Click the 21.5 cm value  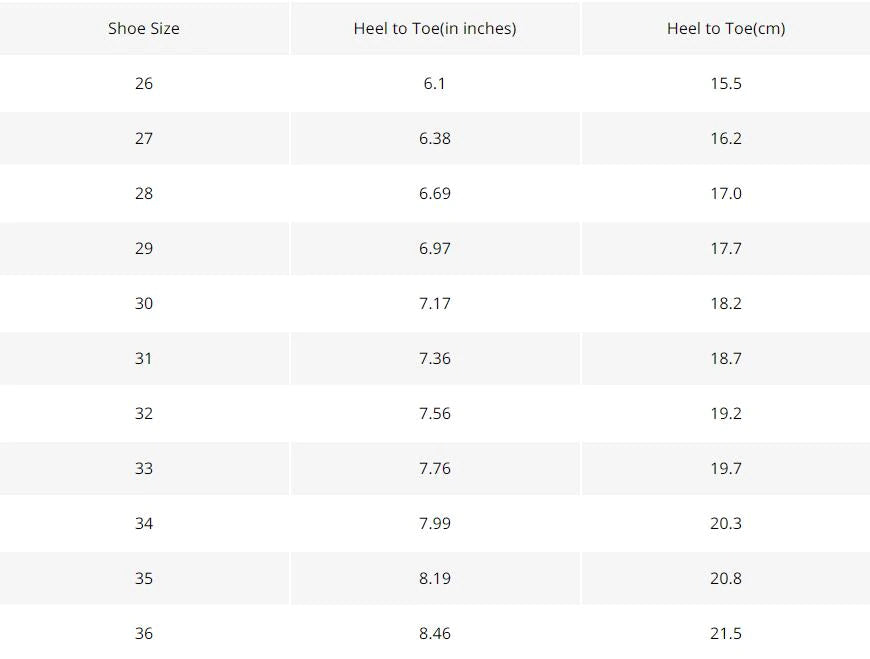click(726, 633)
